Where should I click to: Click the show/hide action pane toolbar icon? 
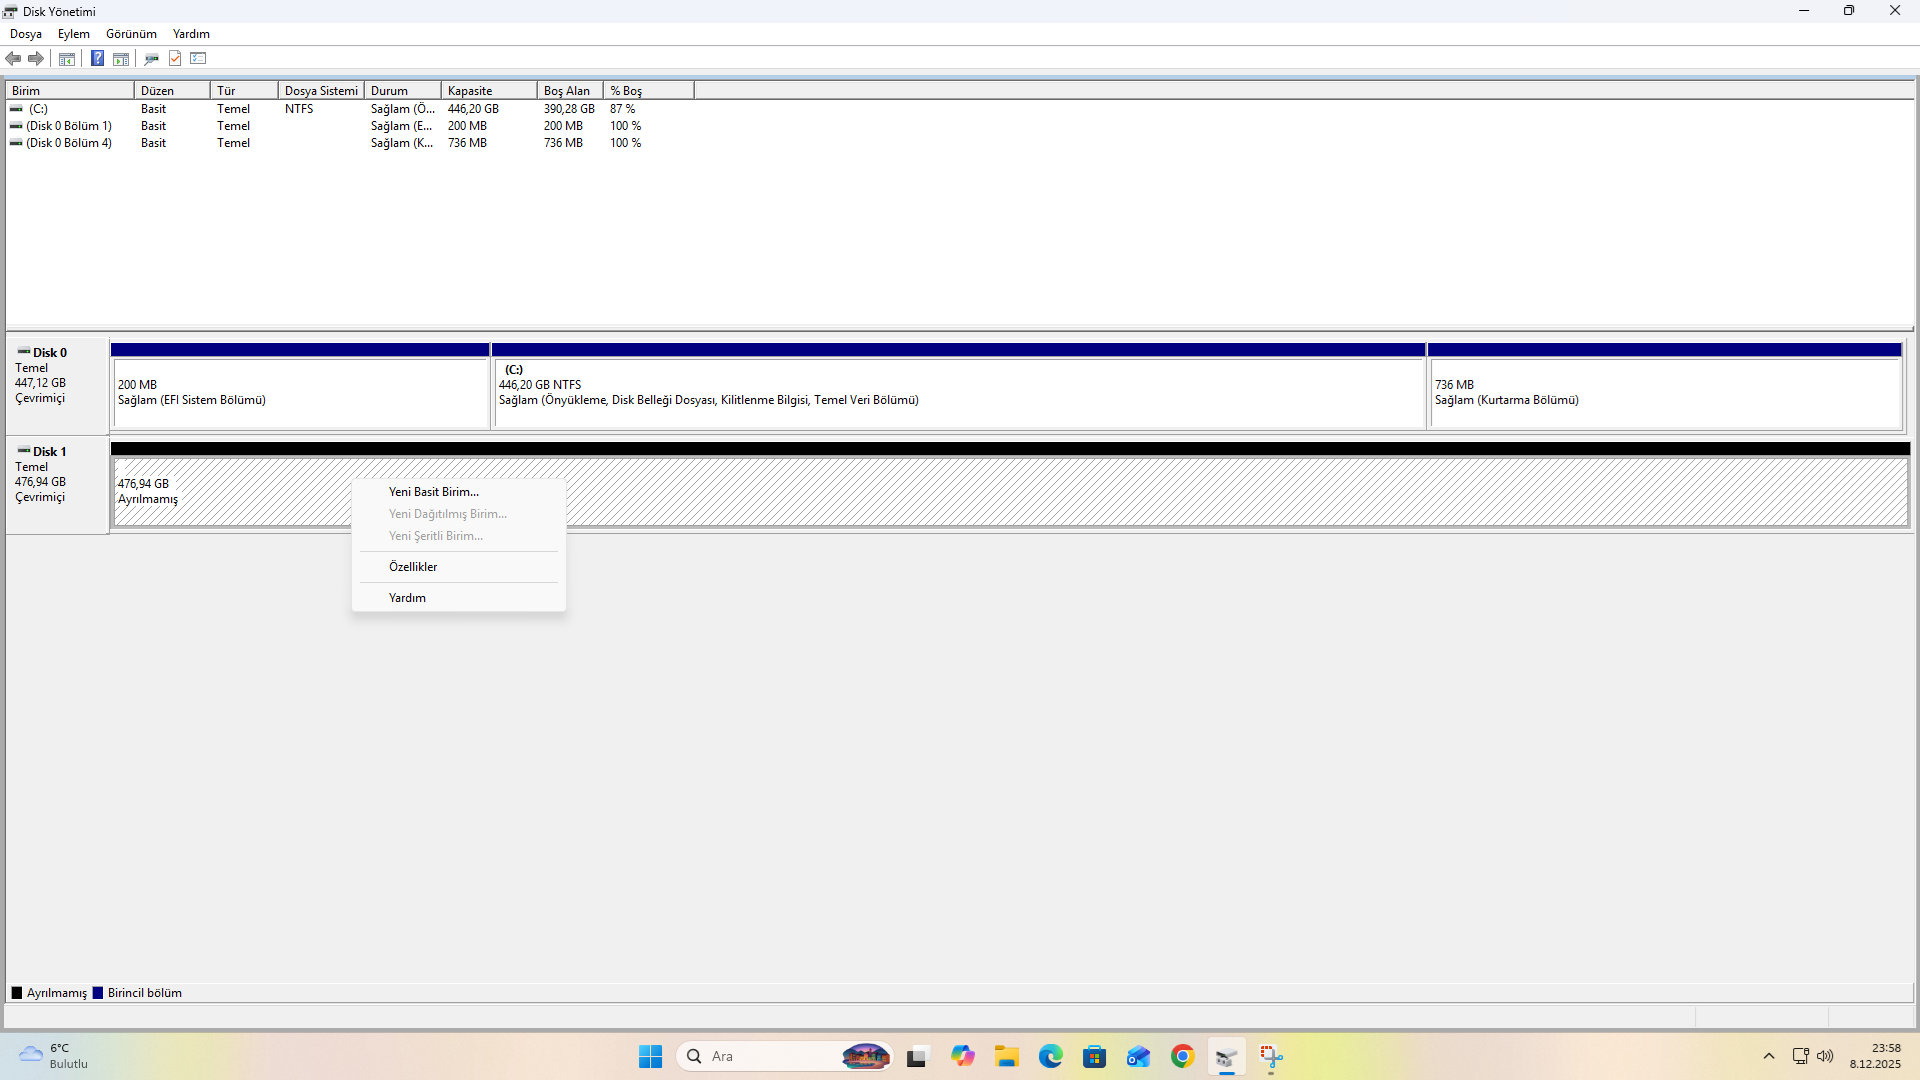[x=121, y=58]
